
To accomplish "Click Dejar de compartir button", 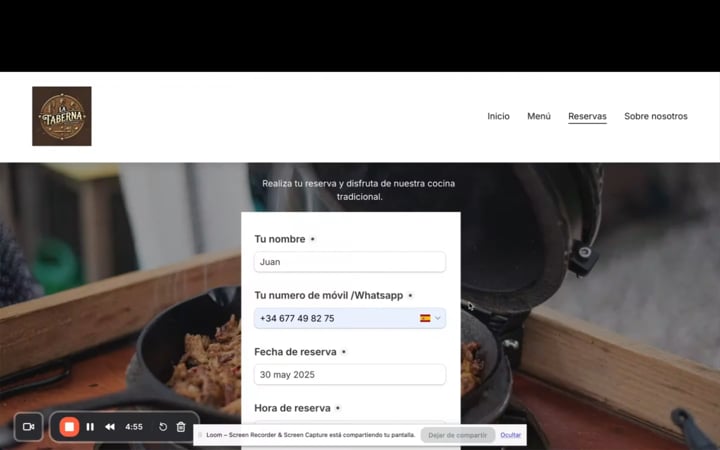I will pos(457,435).
